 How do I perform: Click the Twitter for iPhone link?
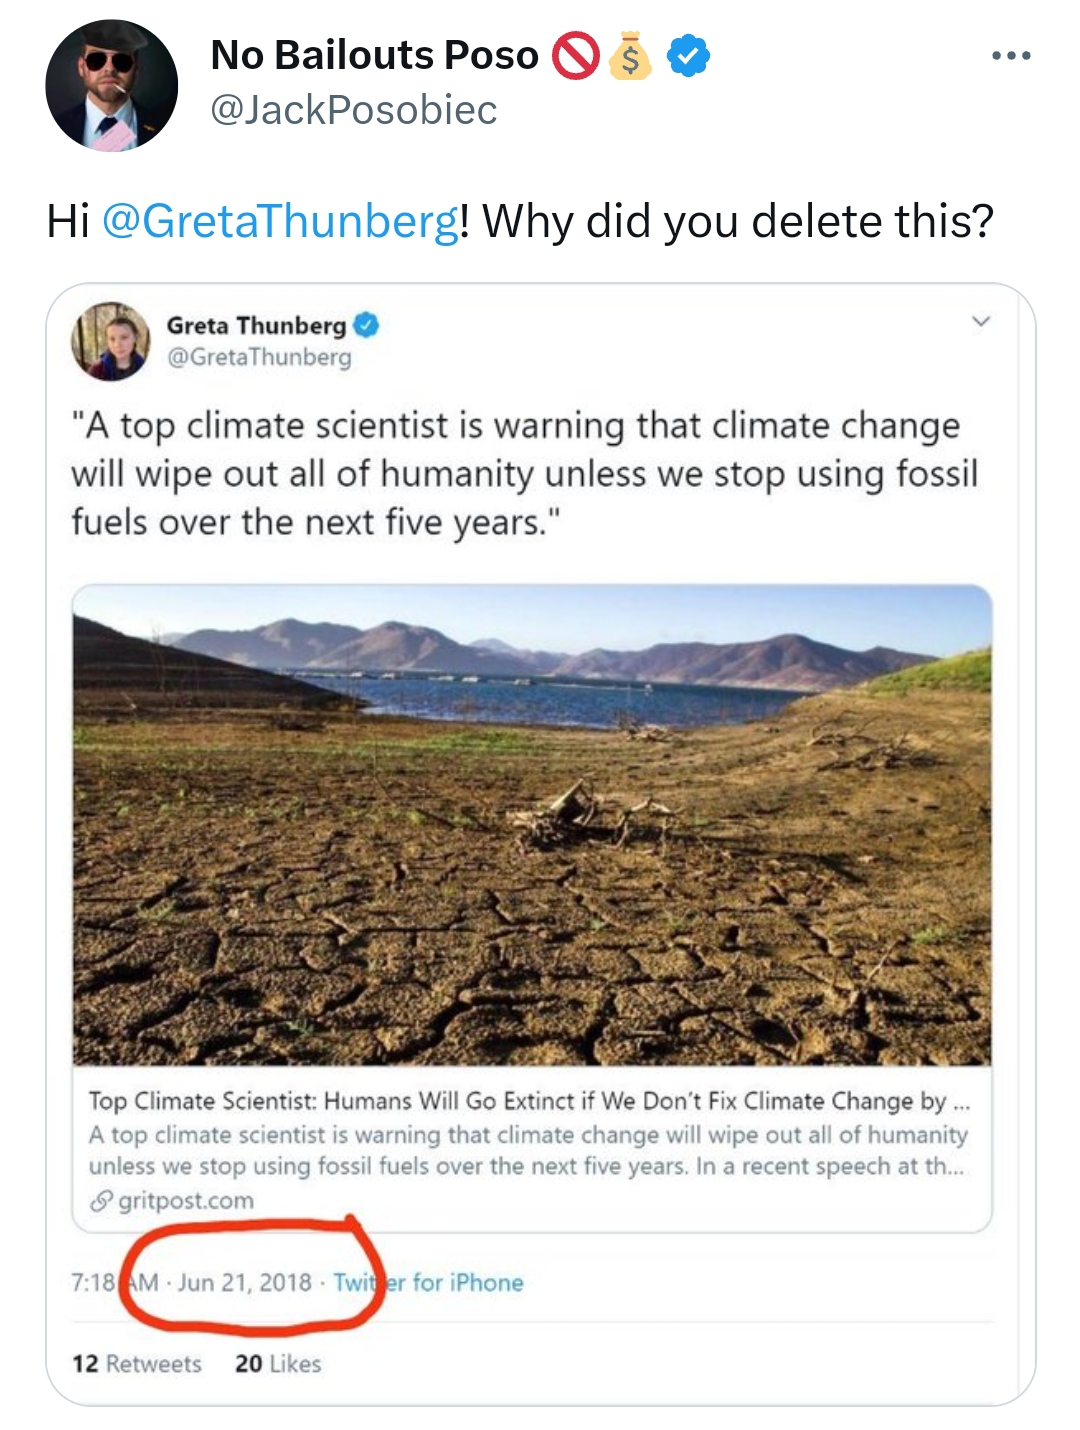tap(428, 1283)
